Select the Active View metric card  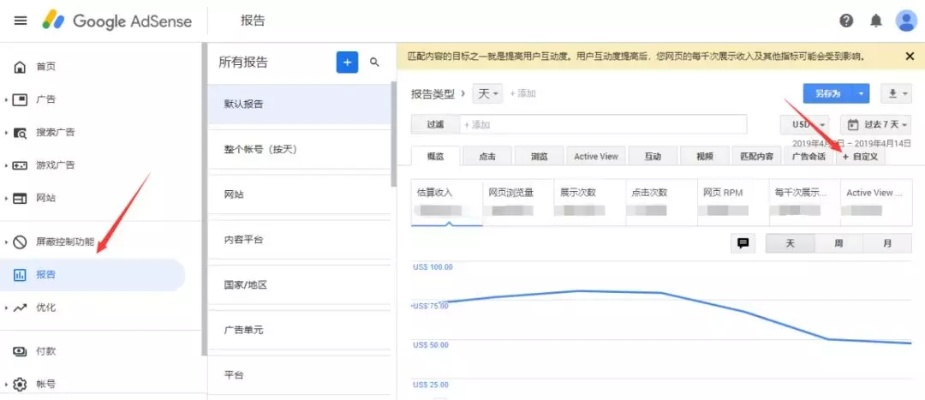pyautogui.click(x=876, y=202)
